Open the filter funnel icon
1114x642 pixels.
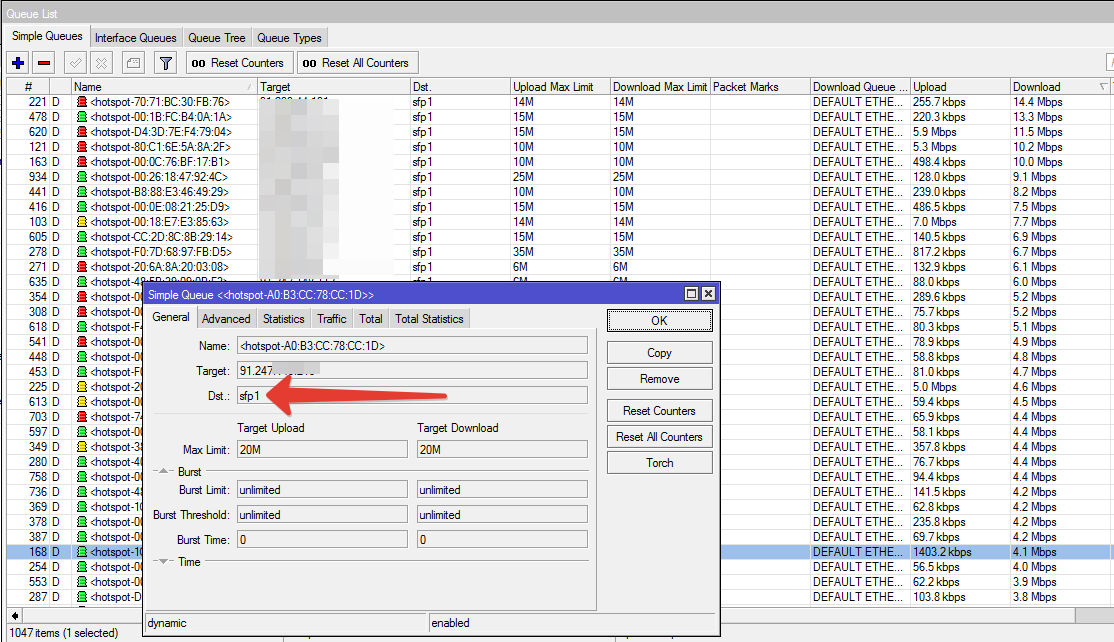point(166,63)
